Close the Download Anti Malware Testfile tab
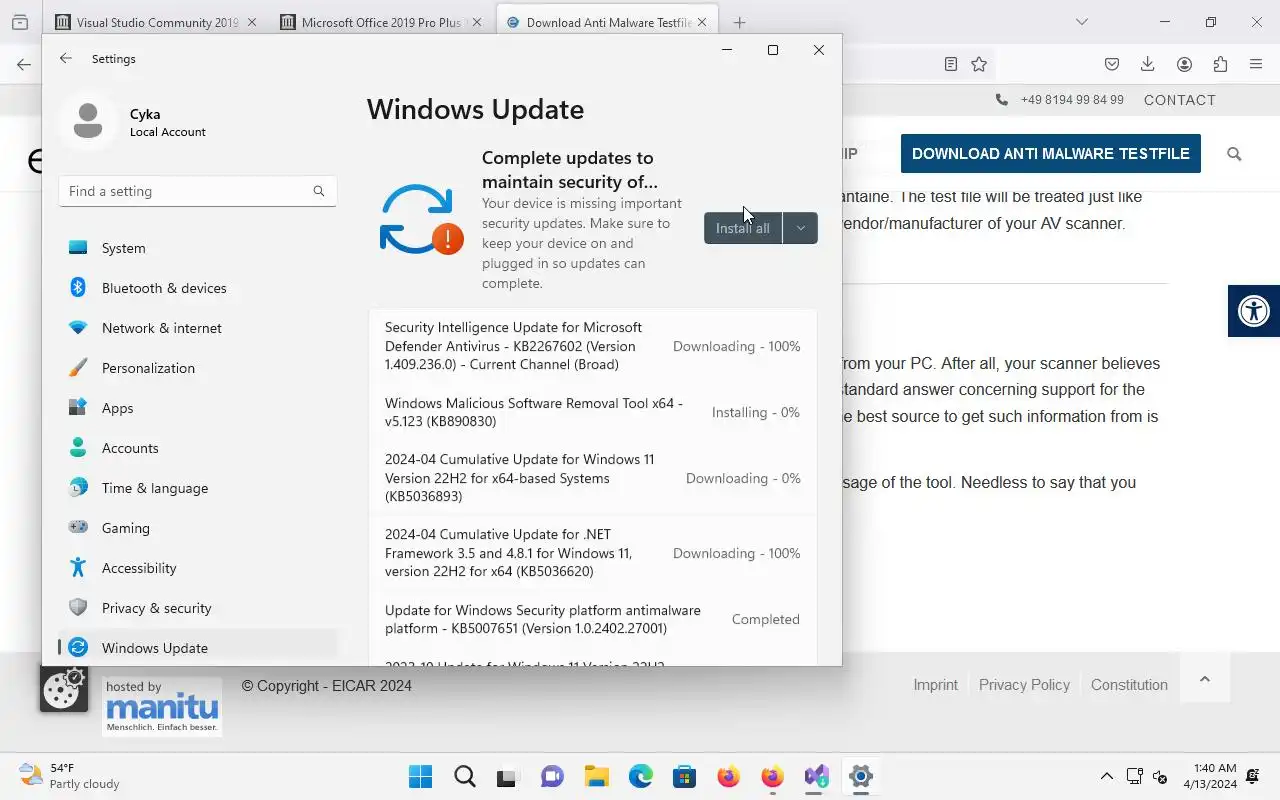The image size is (1280, 800). click(703, 22)
